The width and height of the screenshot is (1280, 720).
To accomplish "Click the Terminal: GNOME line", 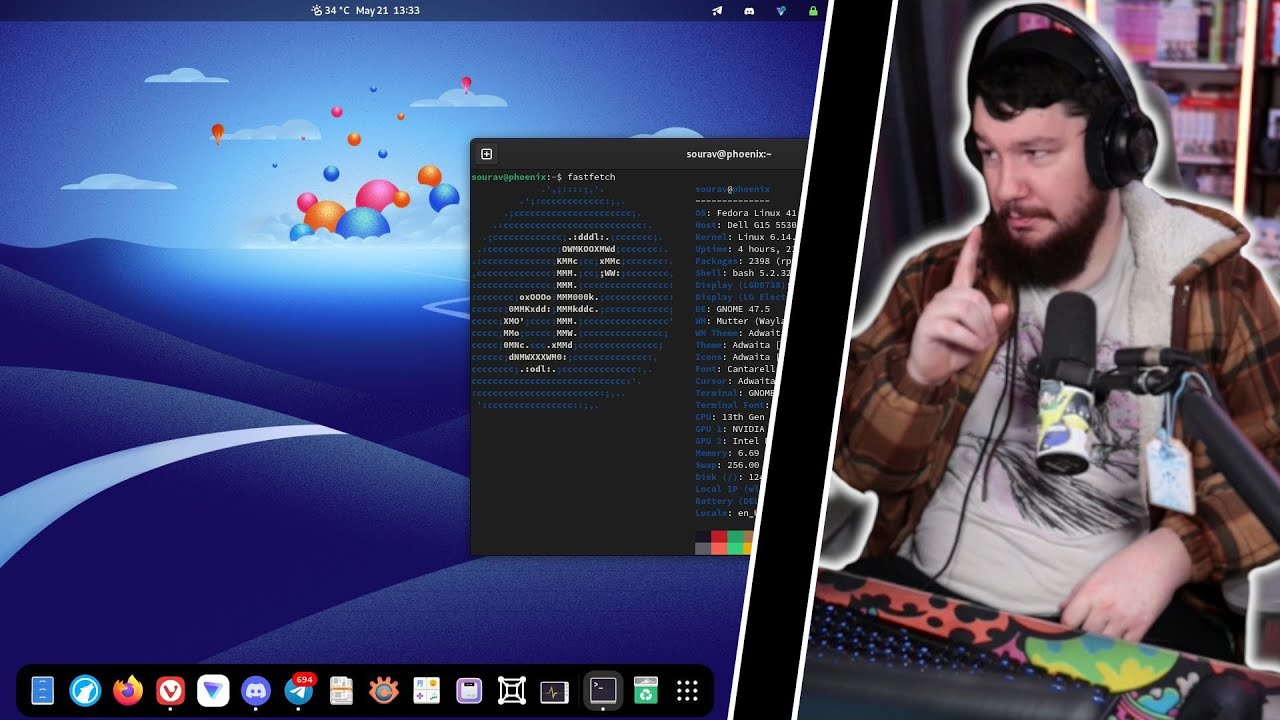I will tap(736, 393).
